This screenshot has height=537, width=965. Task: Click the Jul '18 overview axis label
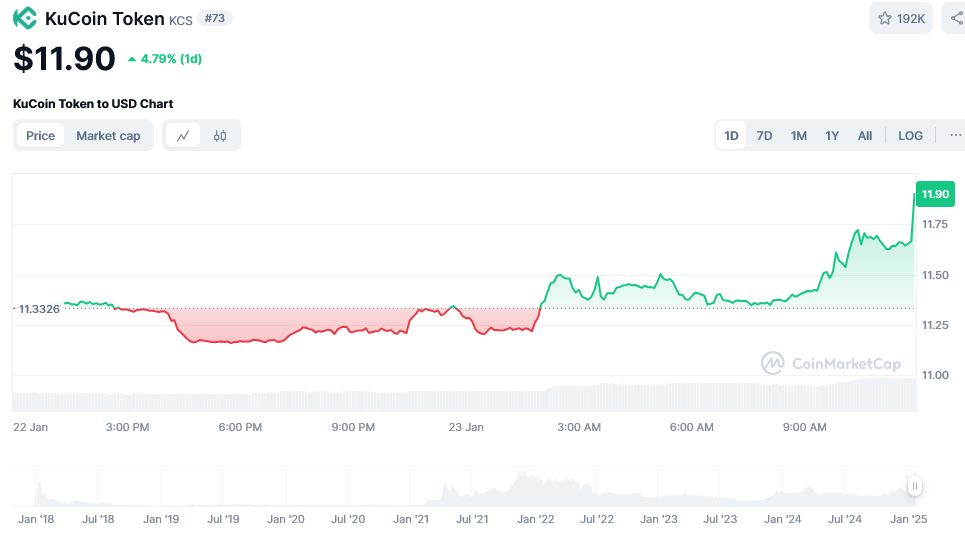98,519
